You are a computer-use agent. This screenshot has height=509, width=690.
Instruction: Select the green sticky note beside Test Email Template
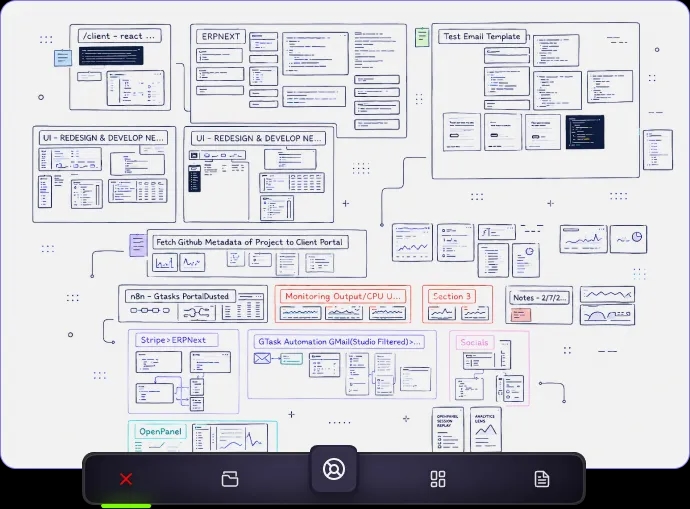click(422, 37)
